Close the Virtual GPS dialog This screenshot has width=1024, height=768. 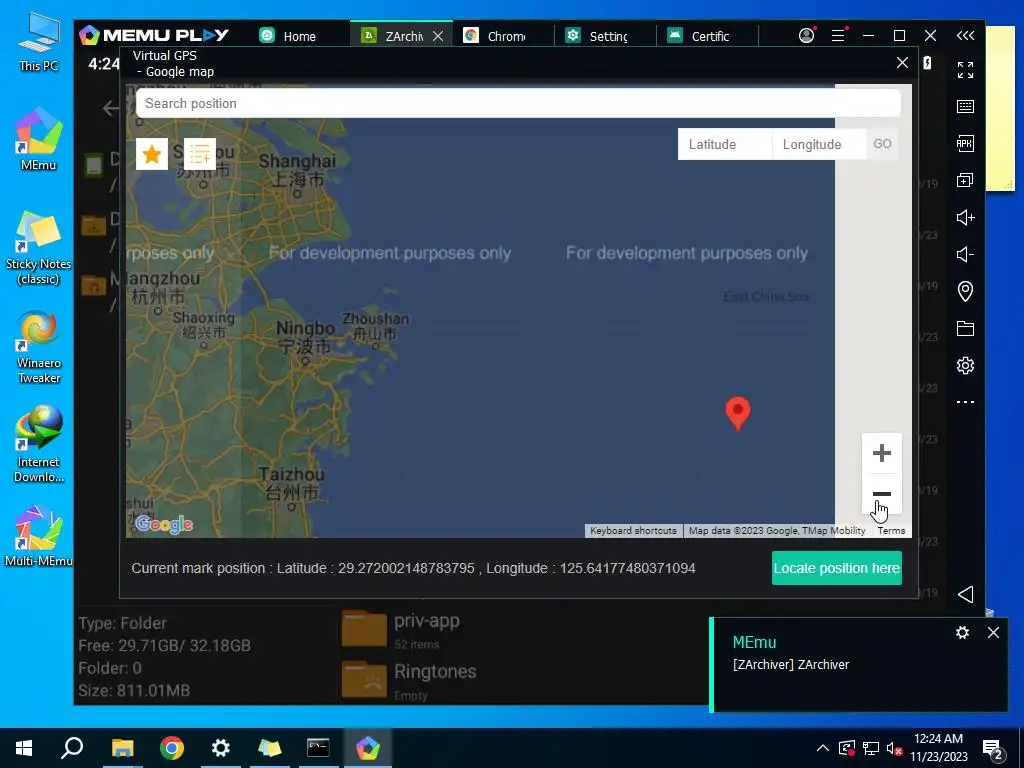(x=903, y=63)
